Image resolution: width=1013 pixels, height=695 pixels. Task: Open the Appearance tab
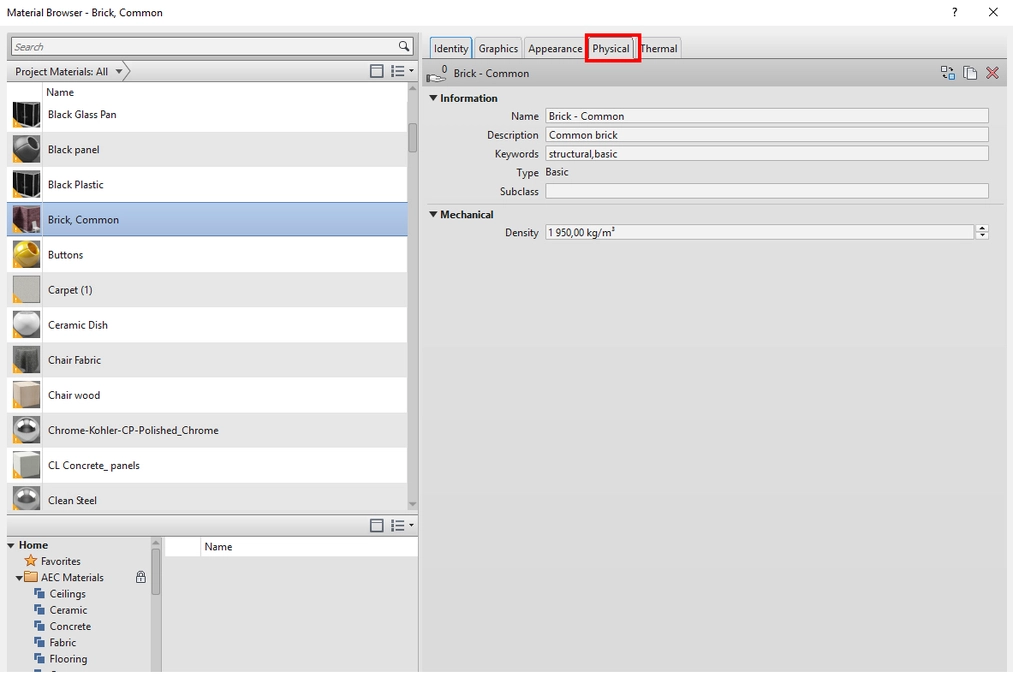tap(554, 48)
